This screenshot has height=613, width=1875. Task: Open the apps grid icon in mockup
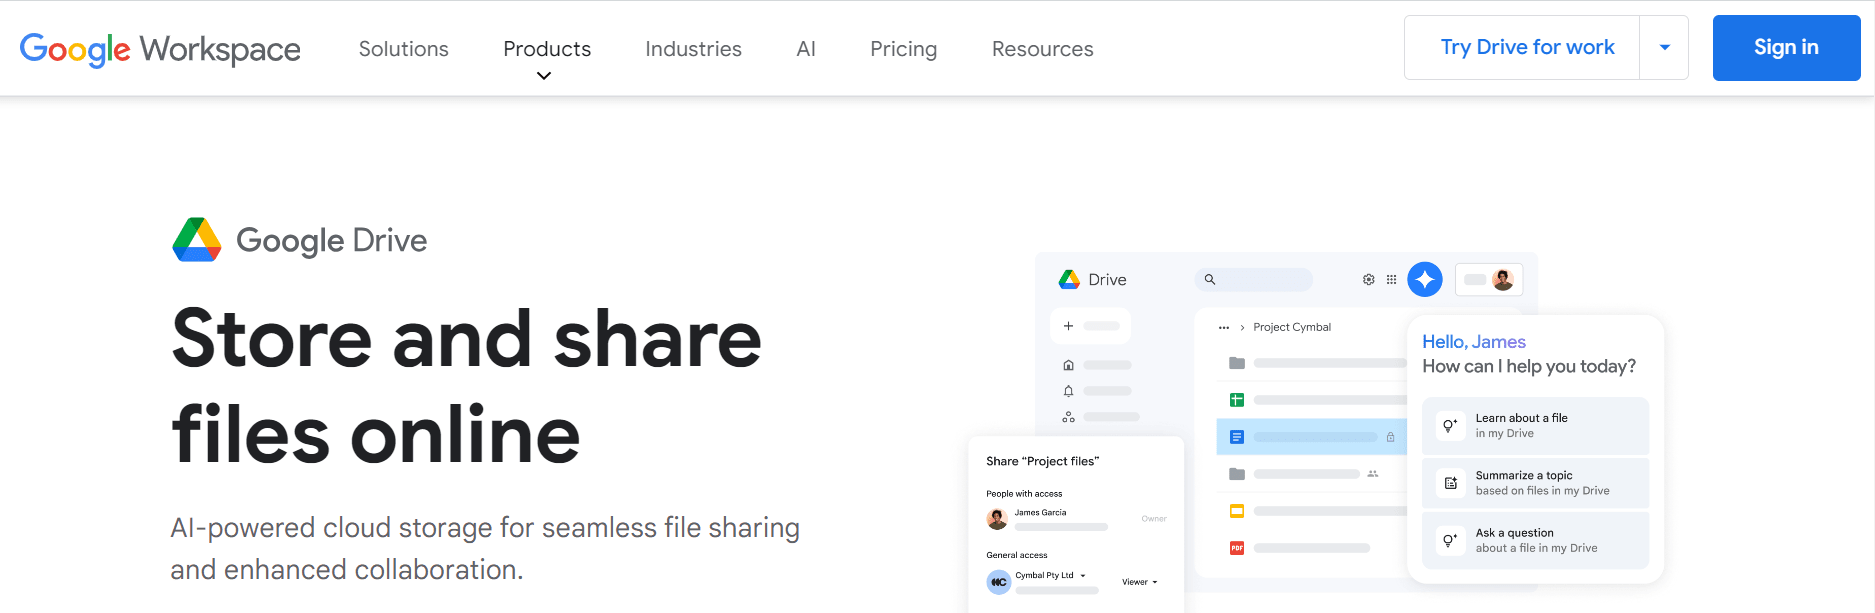click(x=1391, y=280)
